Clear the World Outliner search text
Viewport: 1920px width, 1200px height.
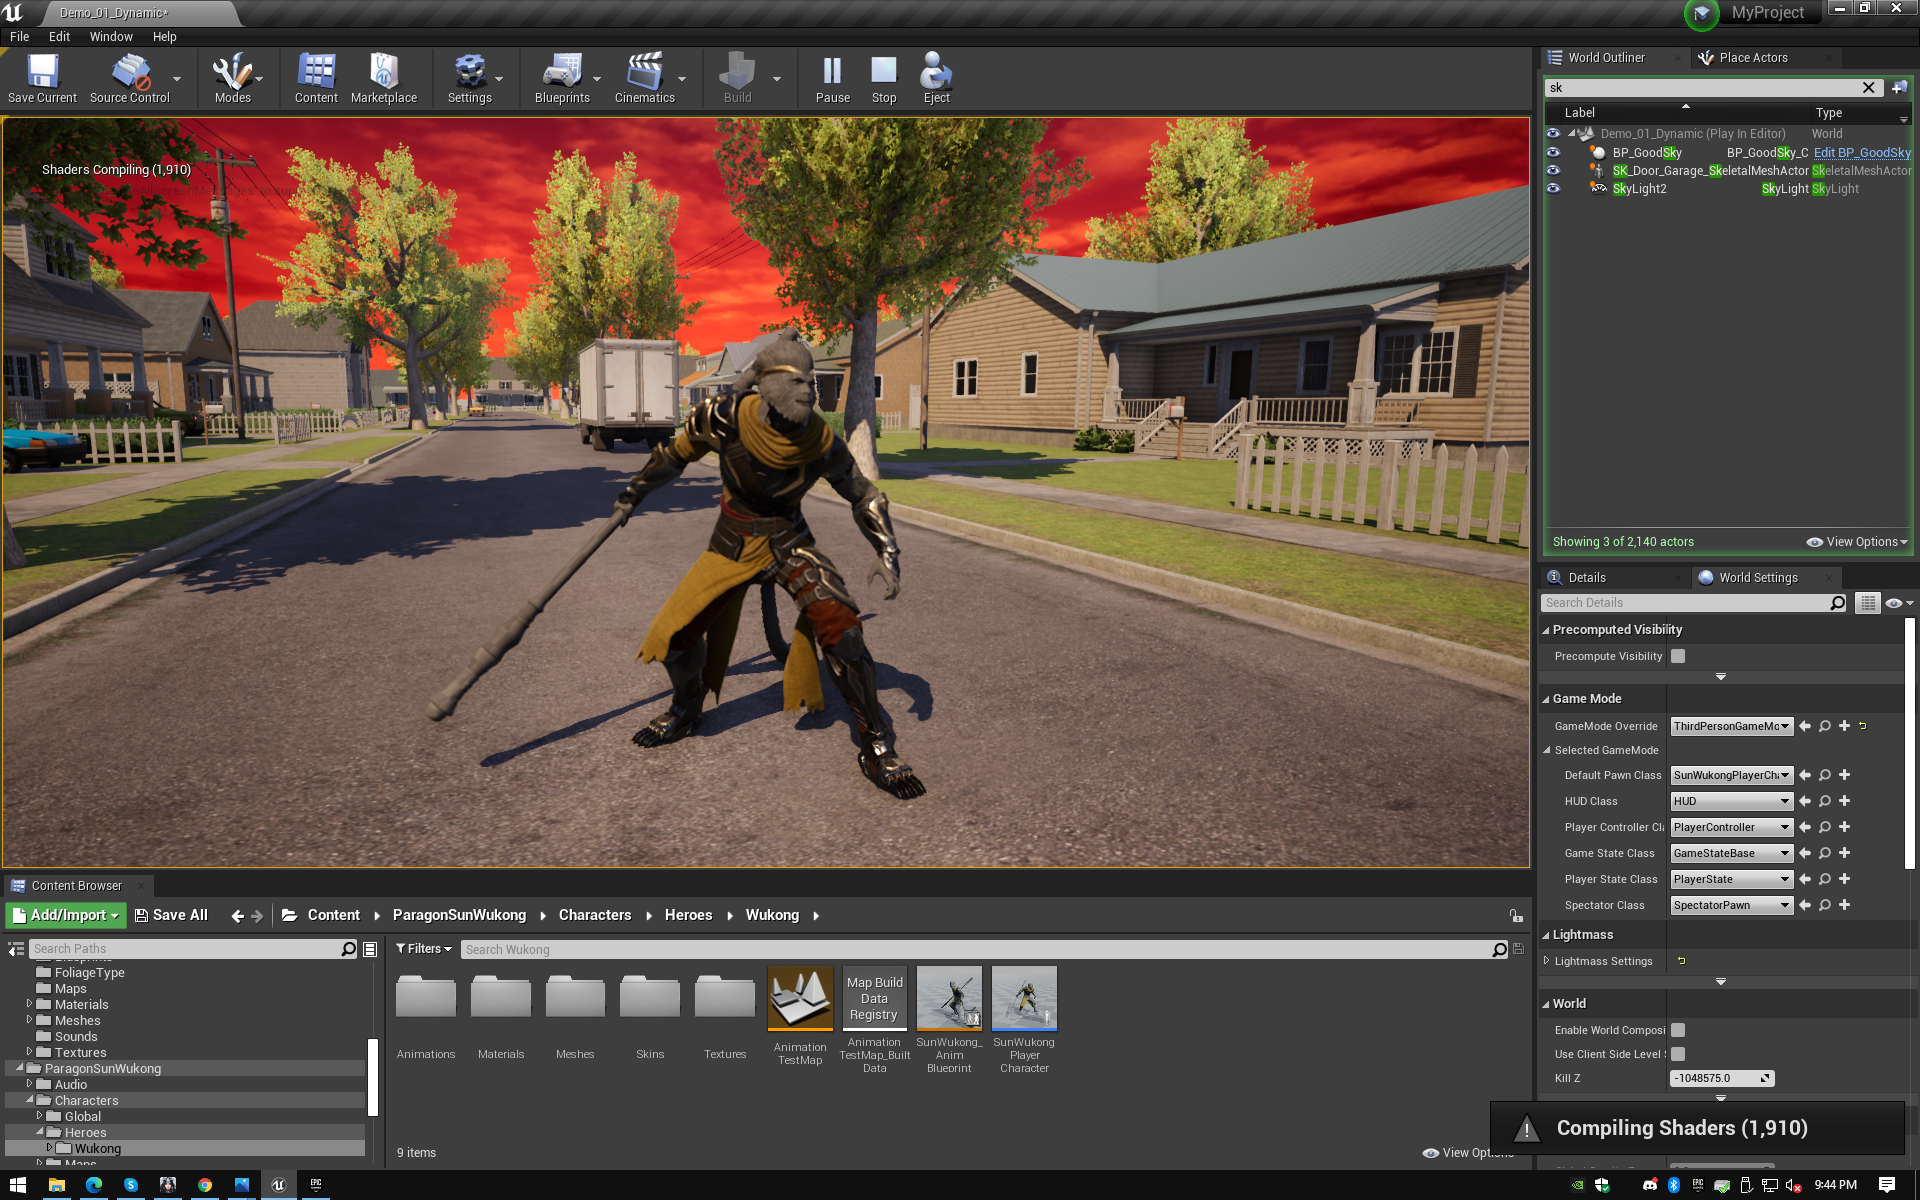[1868, 88]
